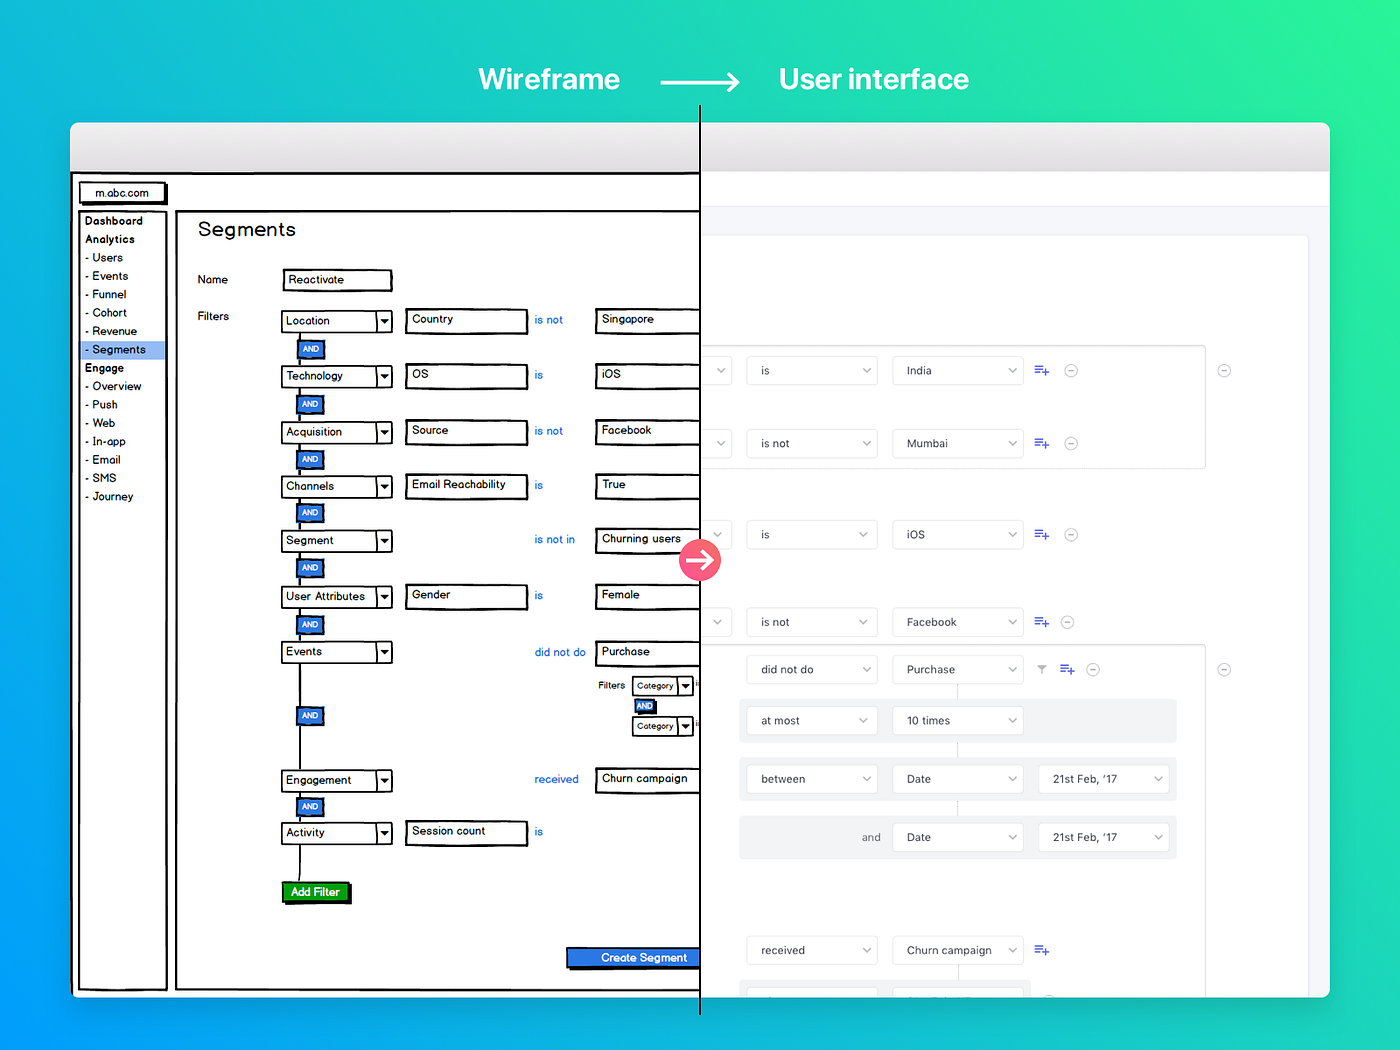The image size is (1400, 1050).
Task: Click the minus icon to remove Mumbai condition
Action: tap(1071, 443)
